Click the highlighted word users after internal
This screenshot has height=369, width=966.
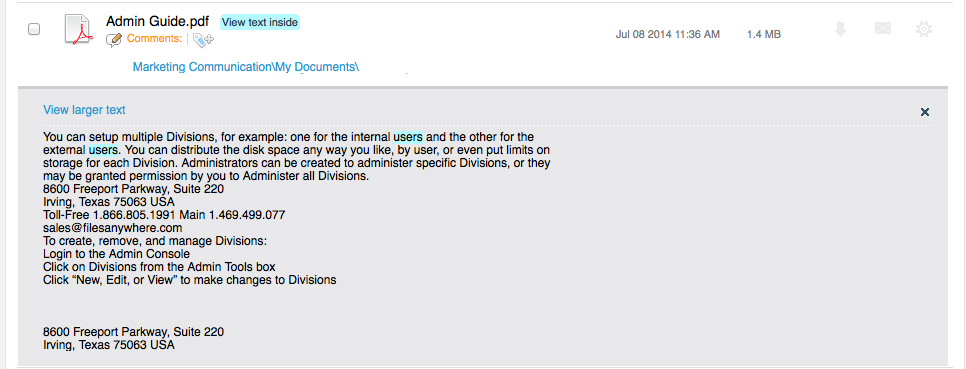tap(408, 137)
